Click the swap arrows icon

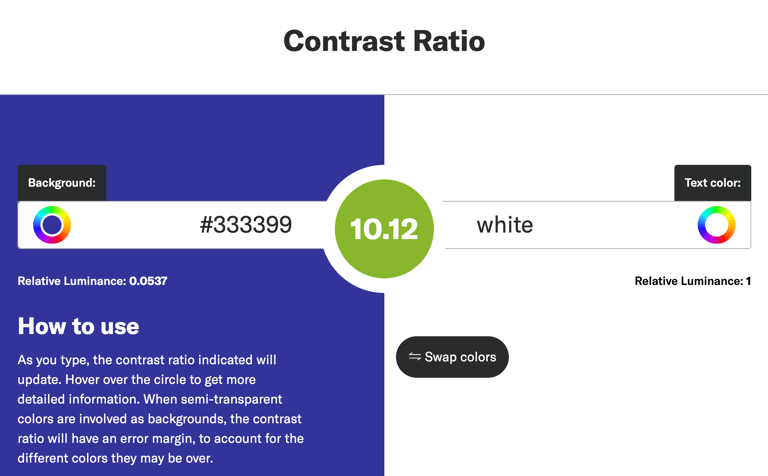click(415, 357)
